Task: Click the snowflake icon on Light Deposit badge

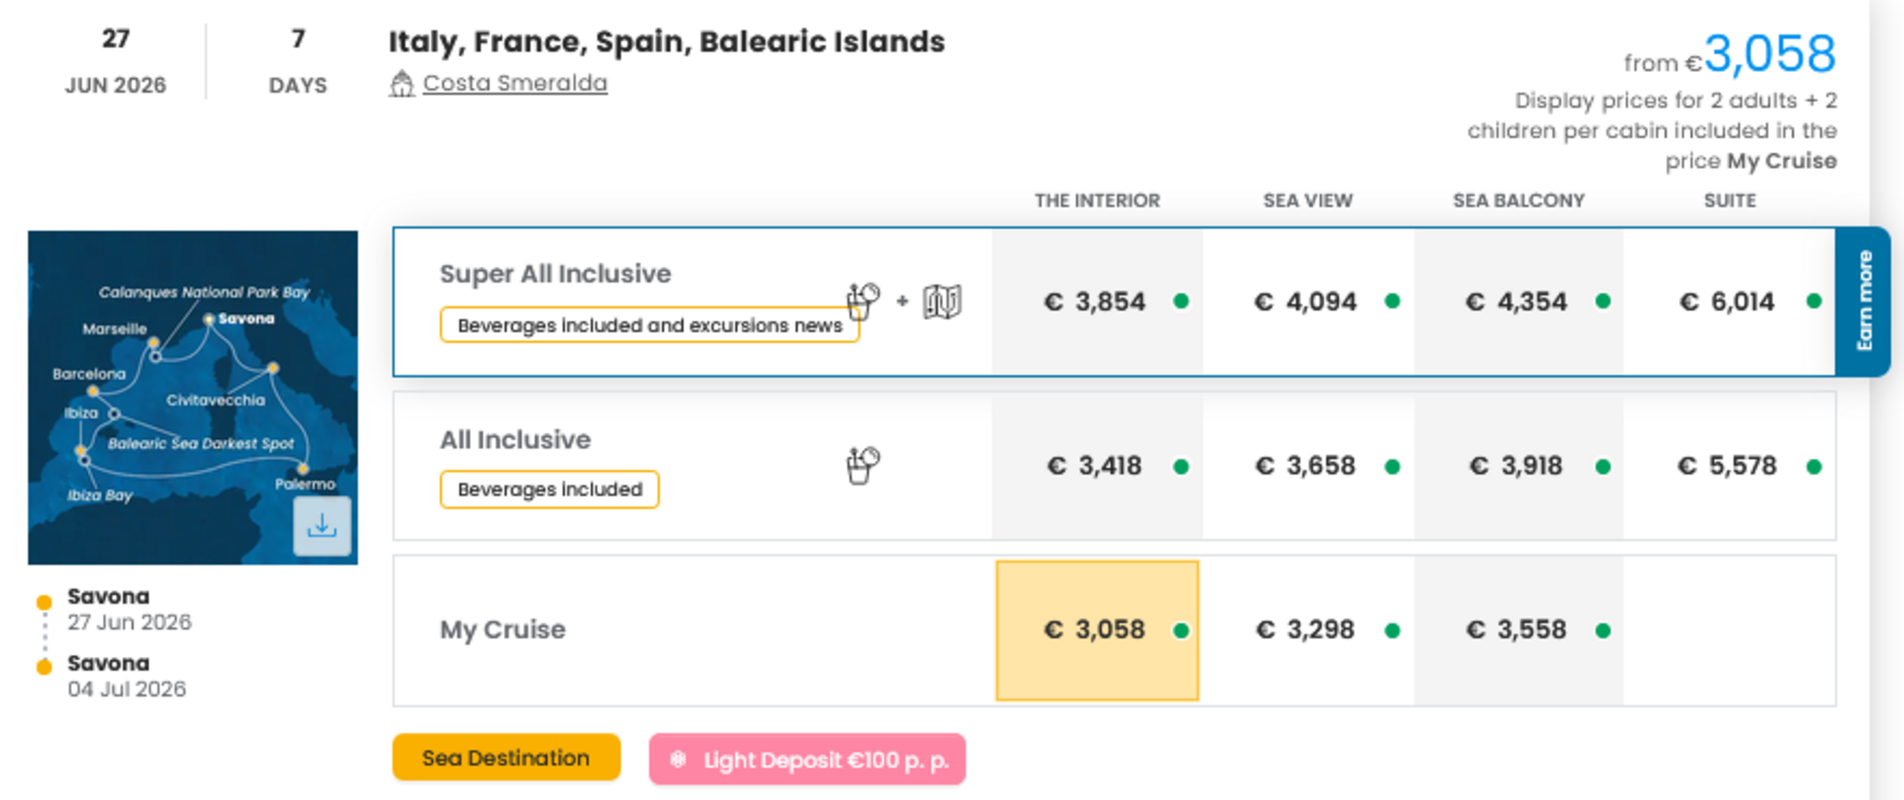Action: [x=678, y=759]
